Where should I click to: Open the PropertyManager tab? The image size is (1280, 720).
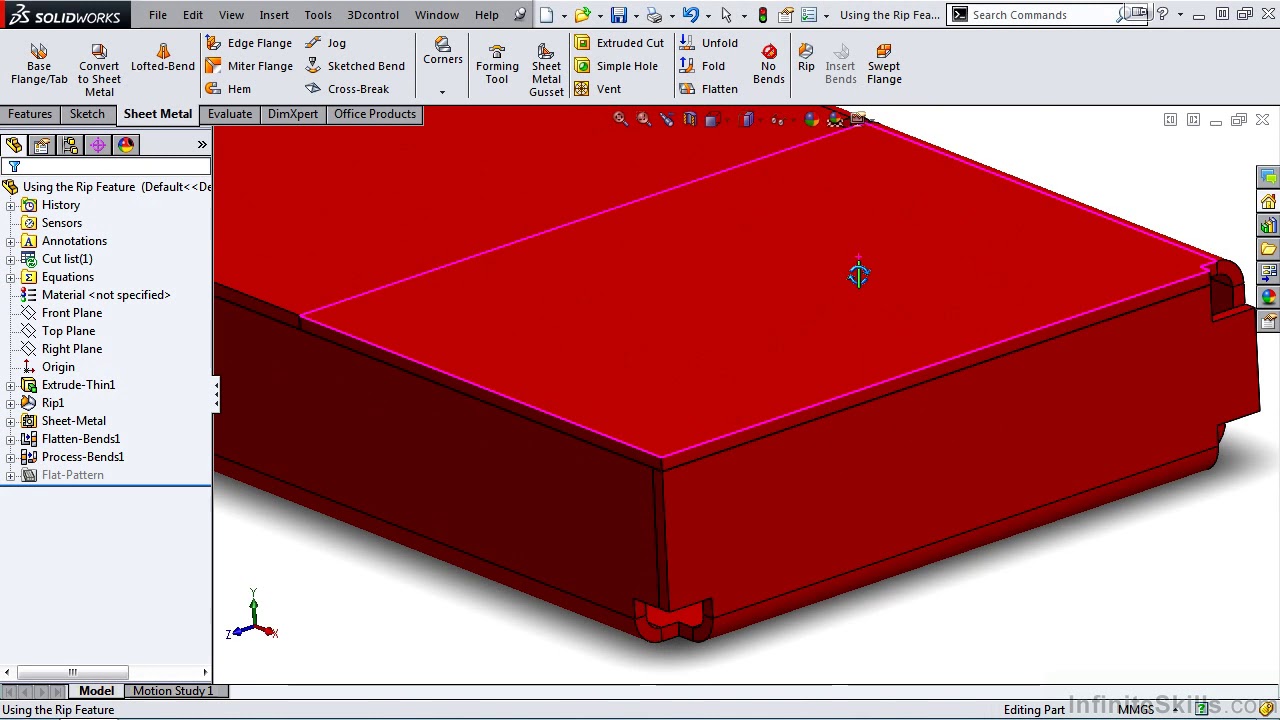(x=41, y=145)
